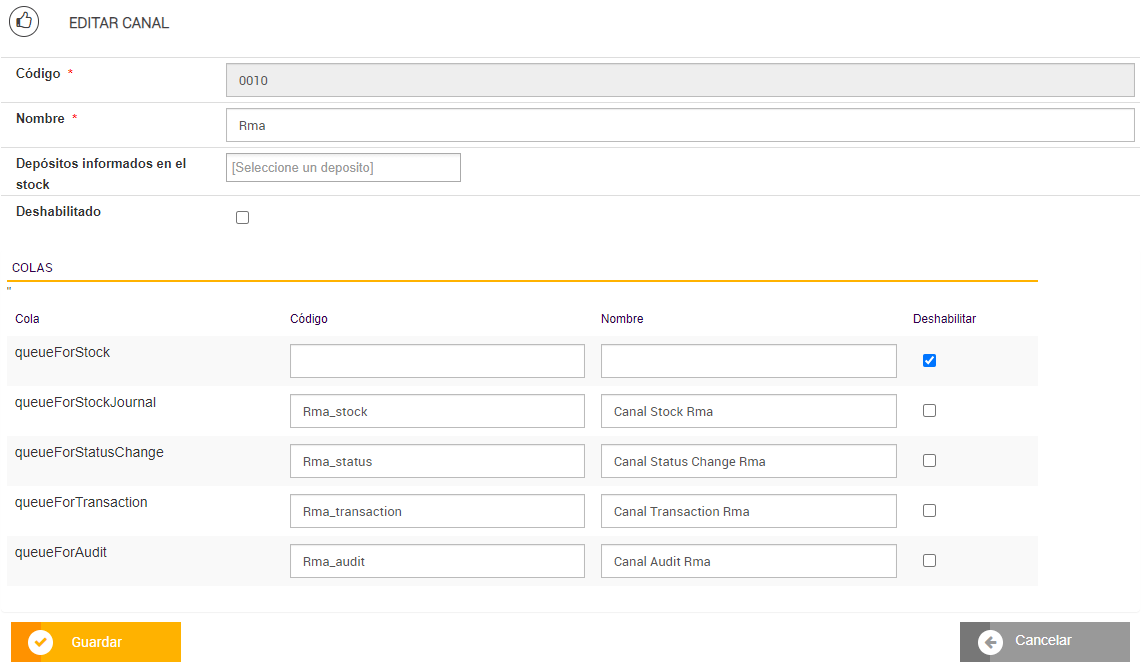Viewport: 1141px width, 668px height.
Task: Edit the Canal Status Change Rma field
Action: 748,461
